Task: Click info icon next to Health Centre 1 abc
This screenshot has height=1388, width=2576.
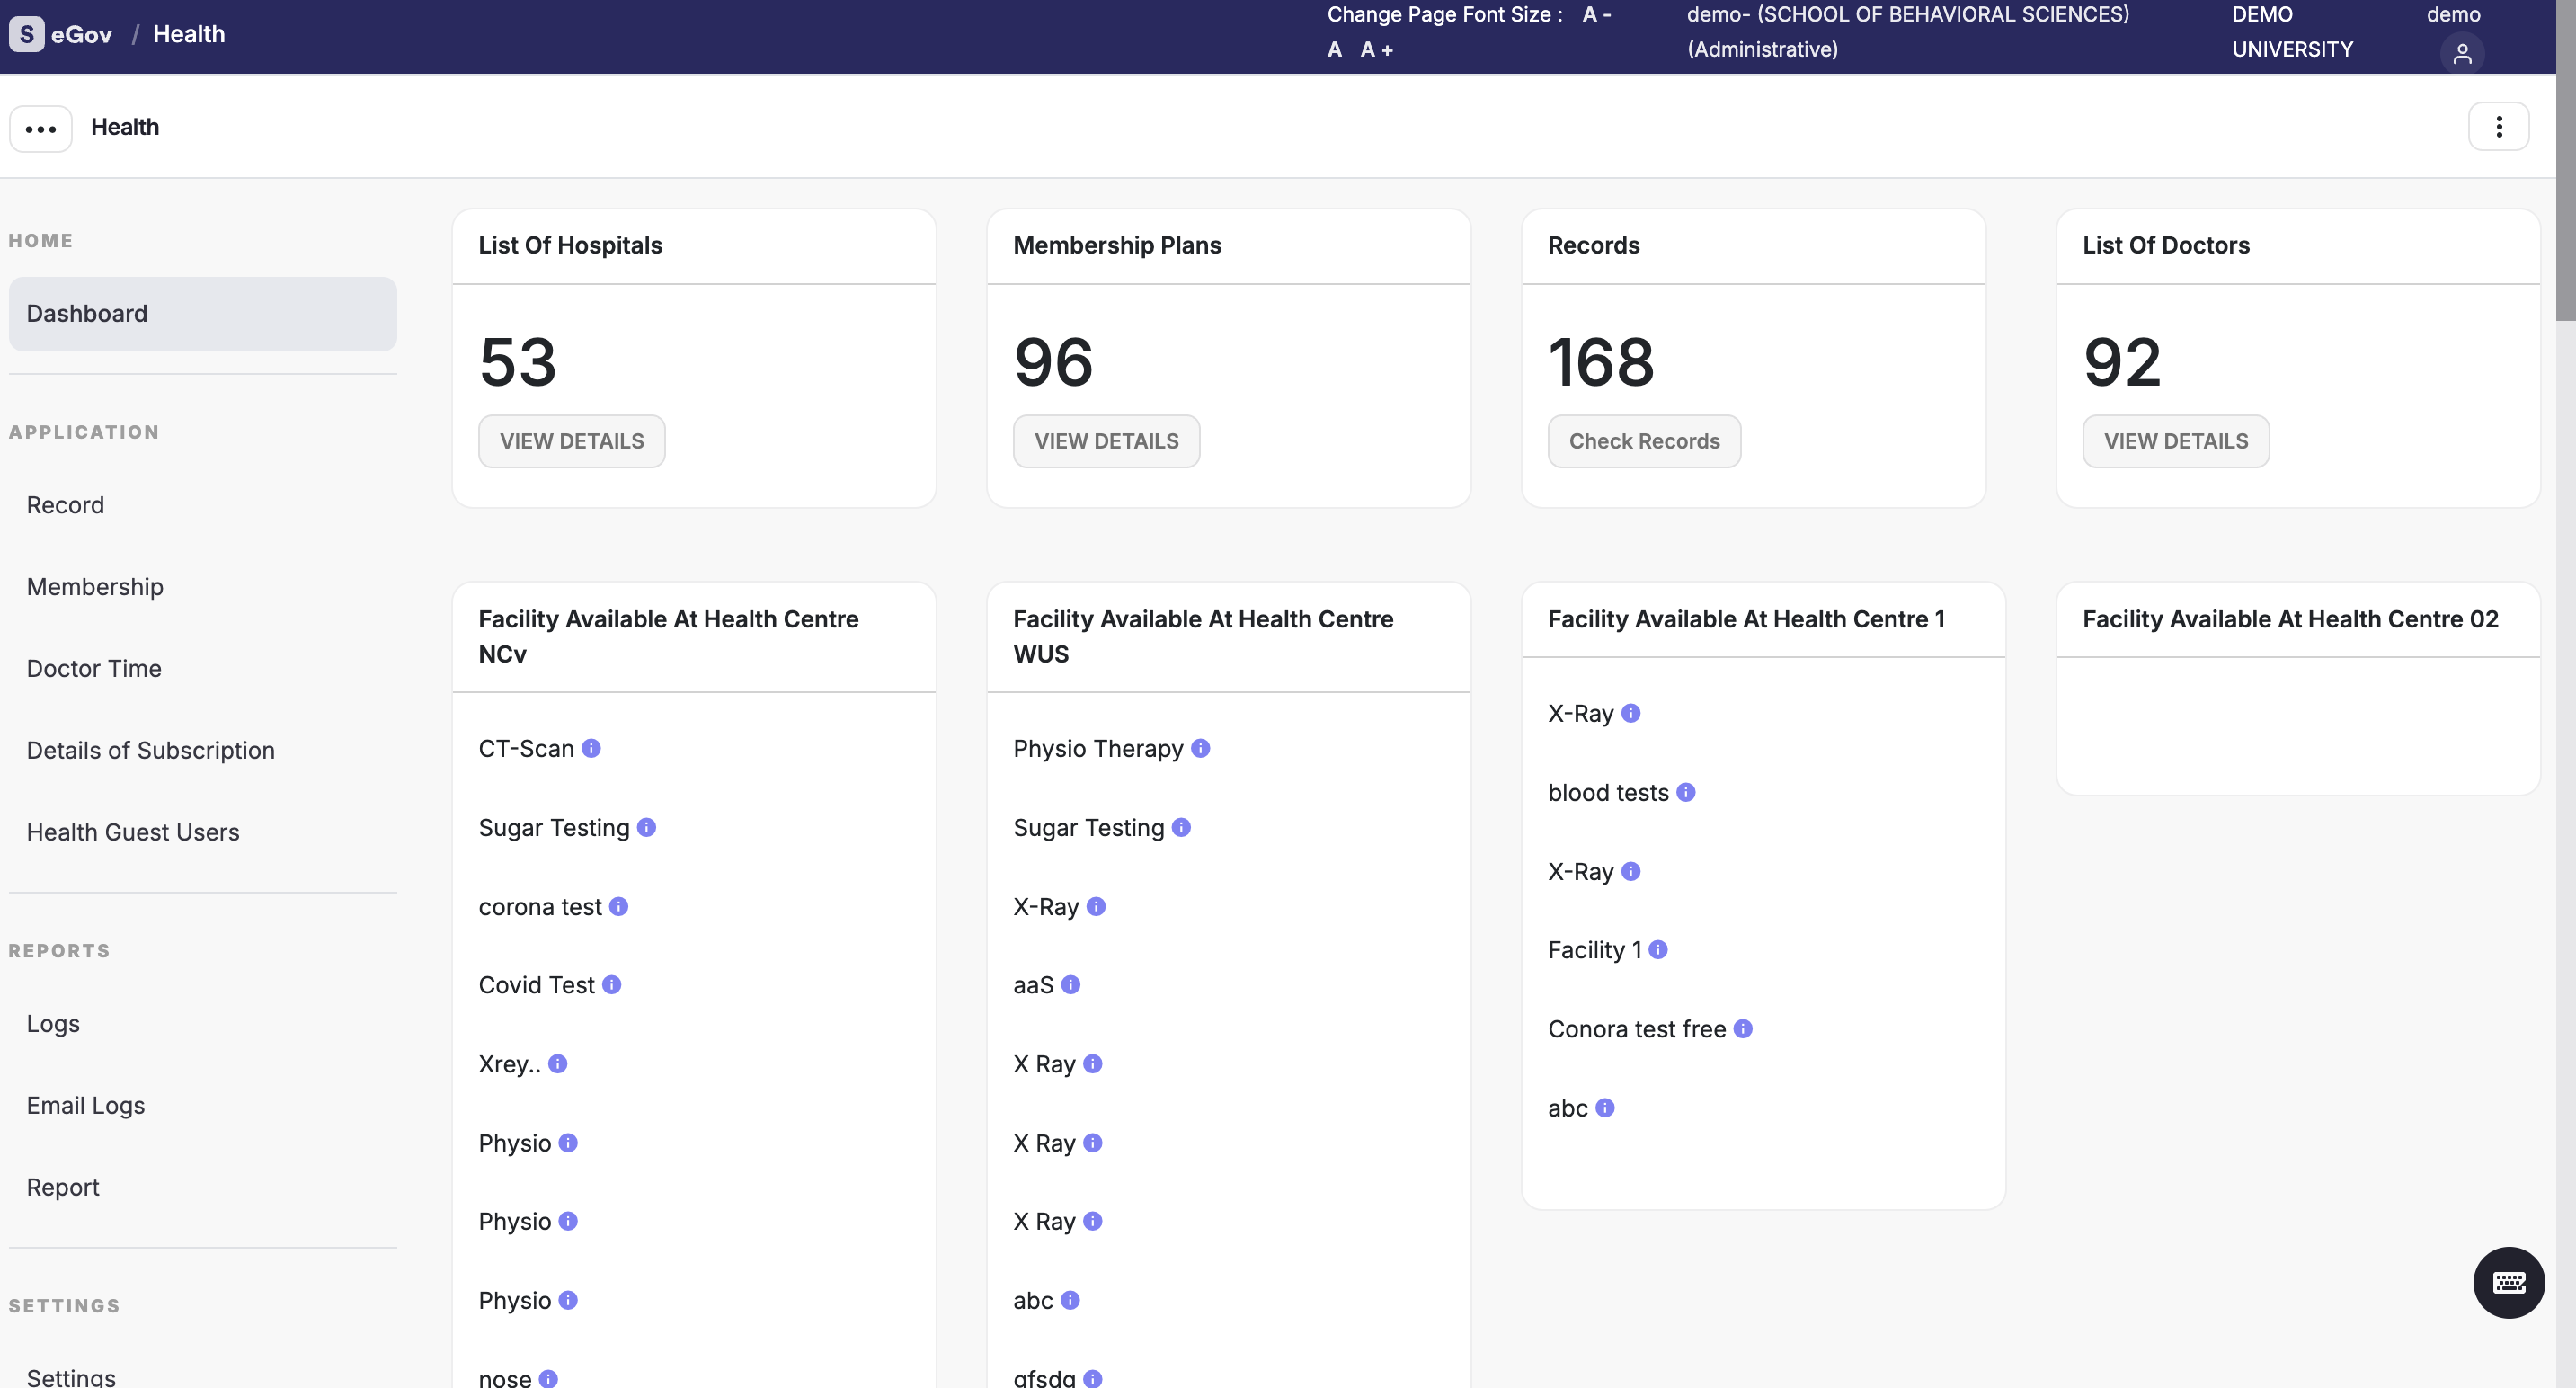Action: 1605,1108
